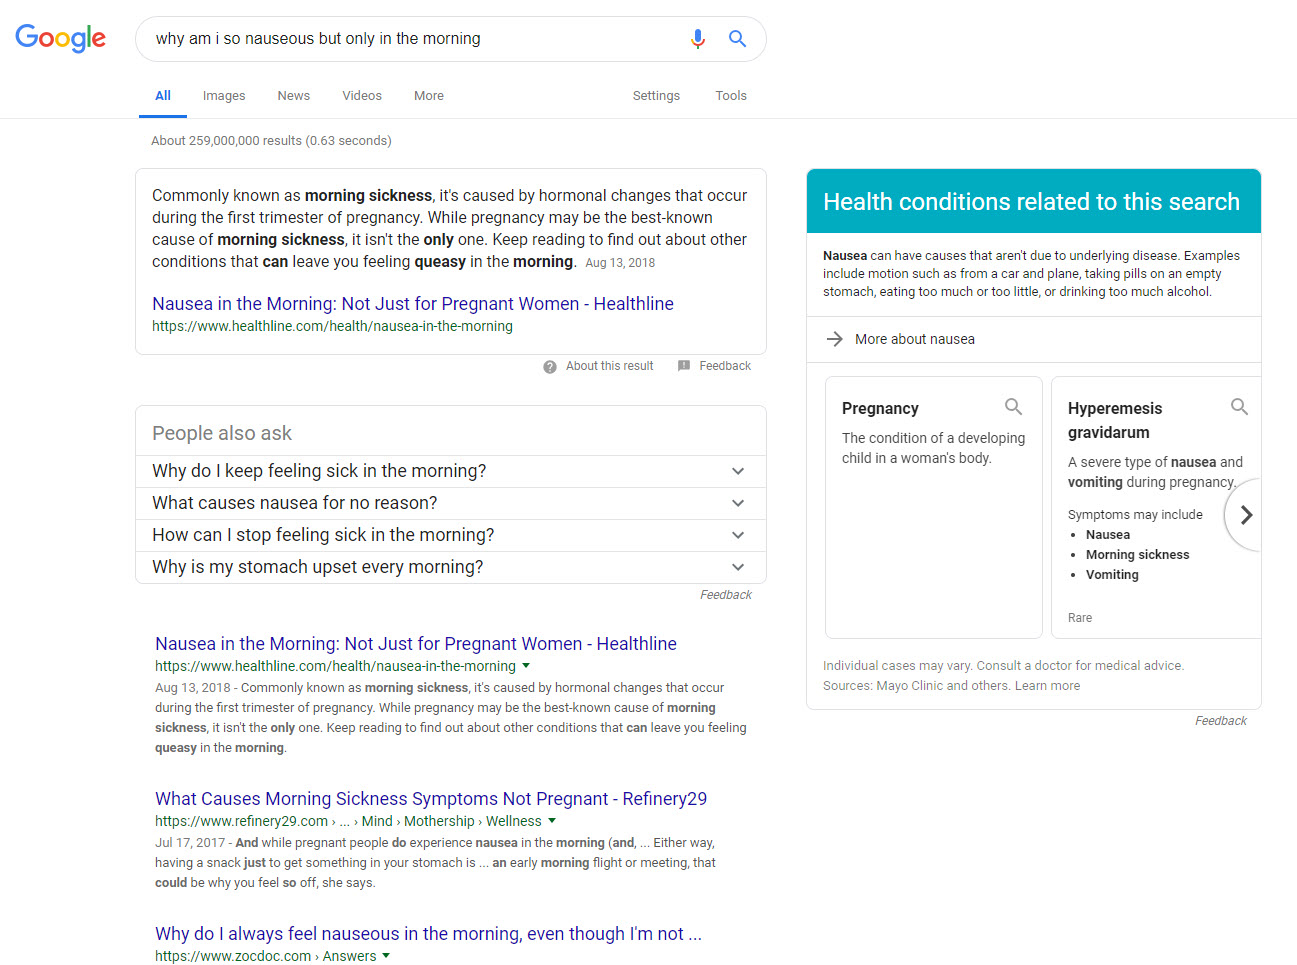Screen dimensions: 1297x965
Task: Open Refinery29 morning sickness result link
Action: 430,799
